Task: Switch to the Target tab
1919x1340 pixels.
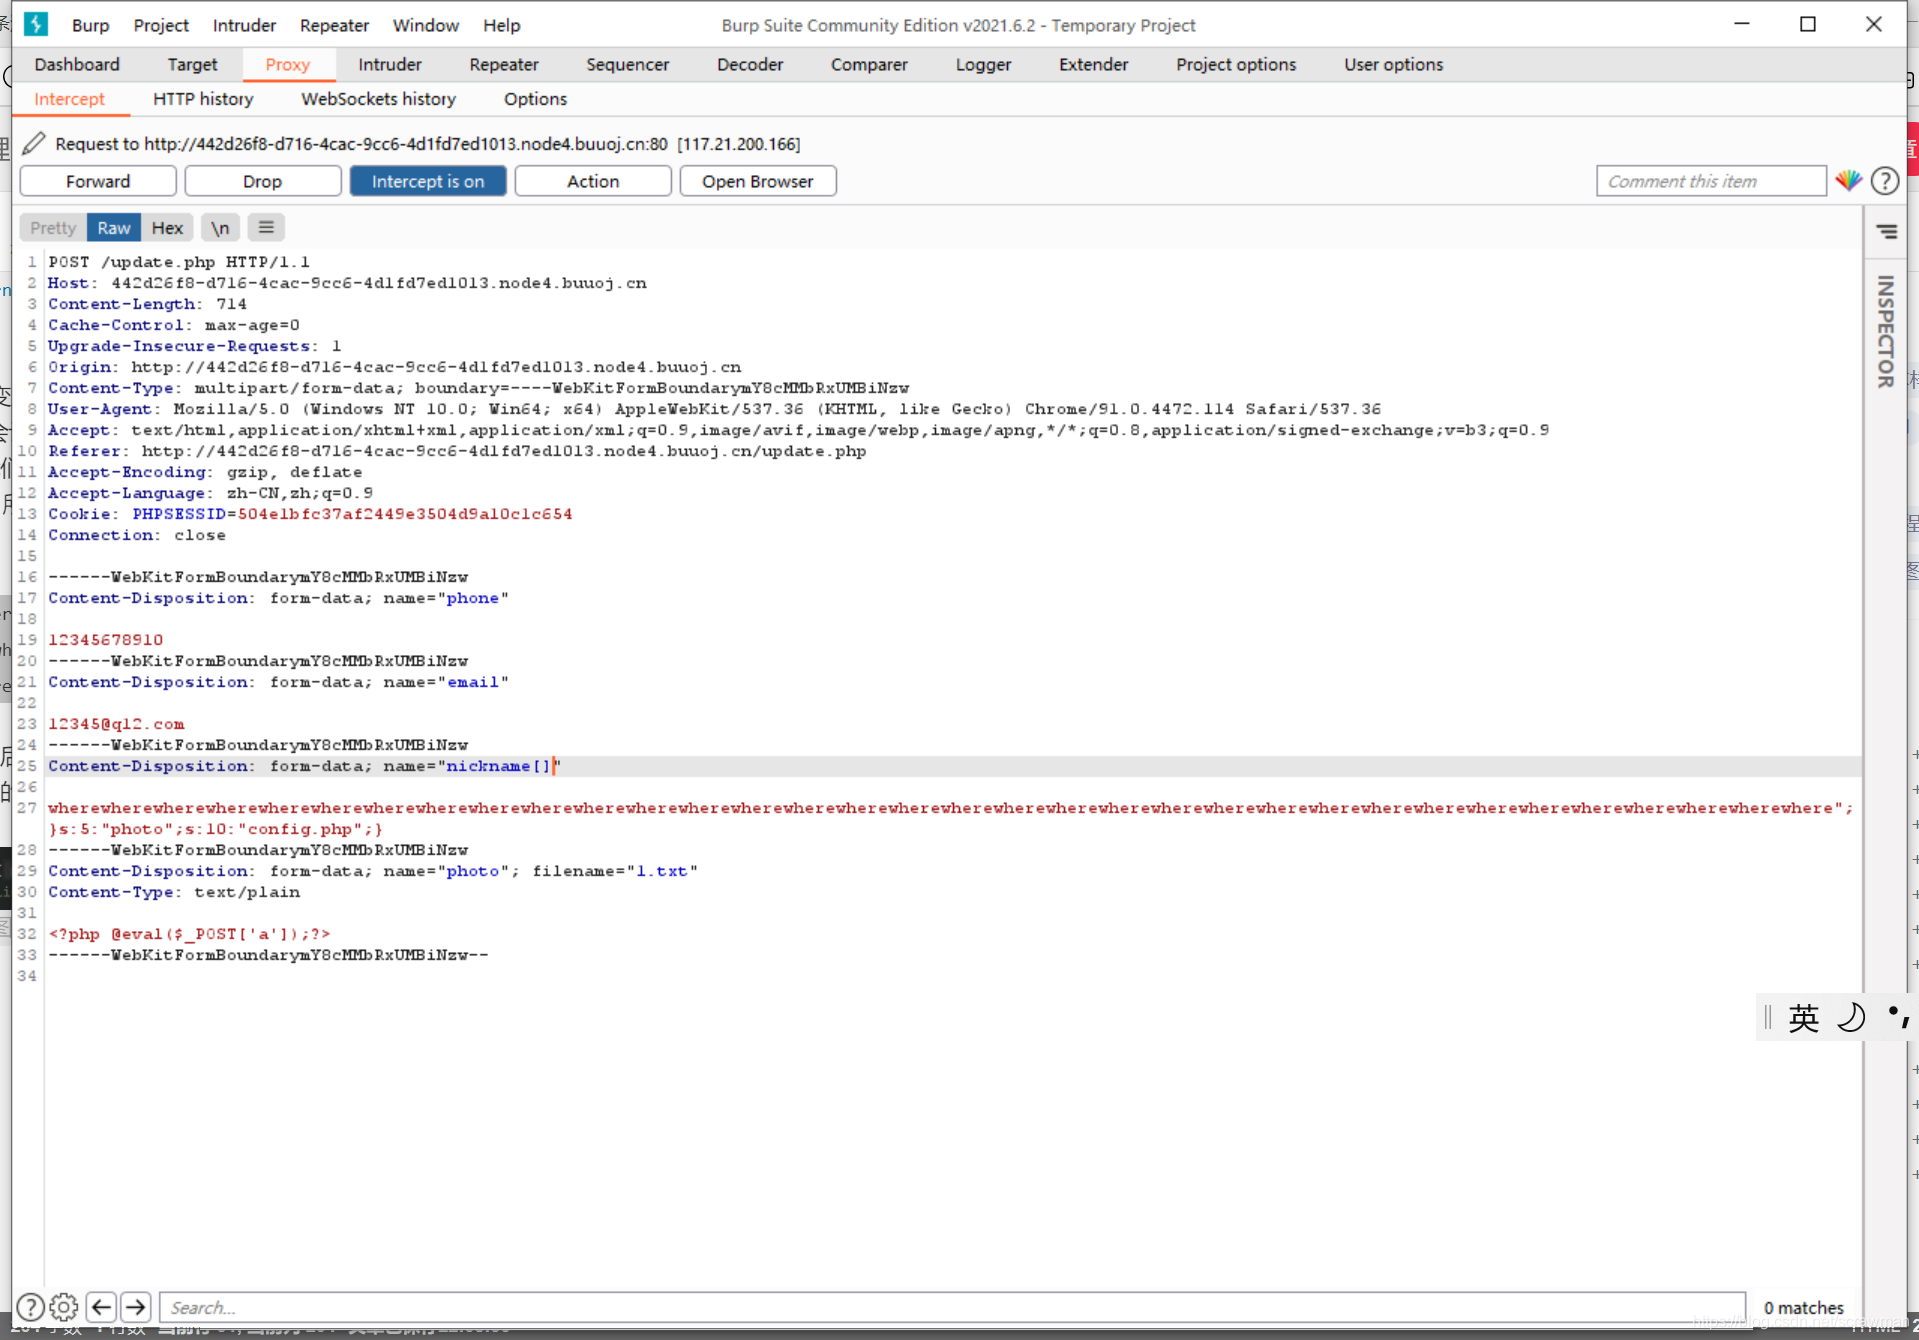Action: tap(192, 64)
